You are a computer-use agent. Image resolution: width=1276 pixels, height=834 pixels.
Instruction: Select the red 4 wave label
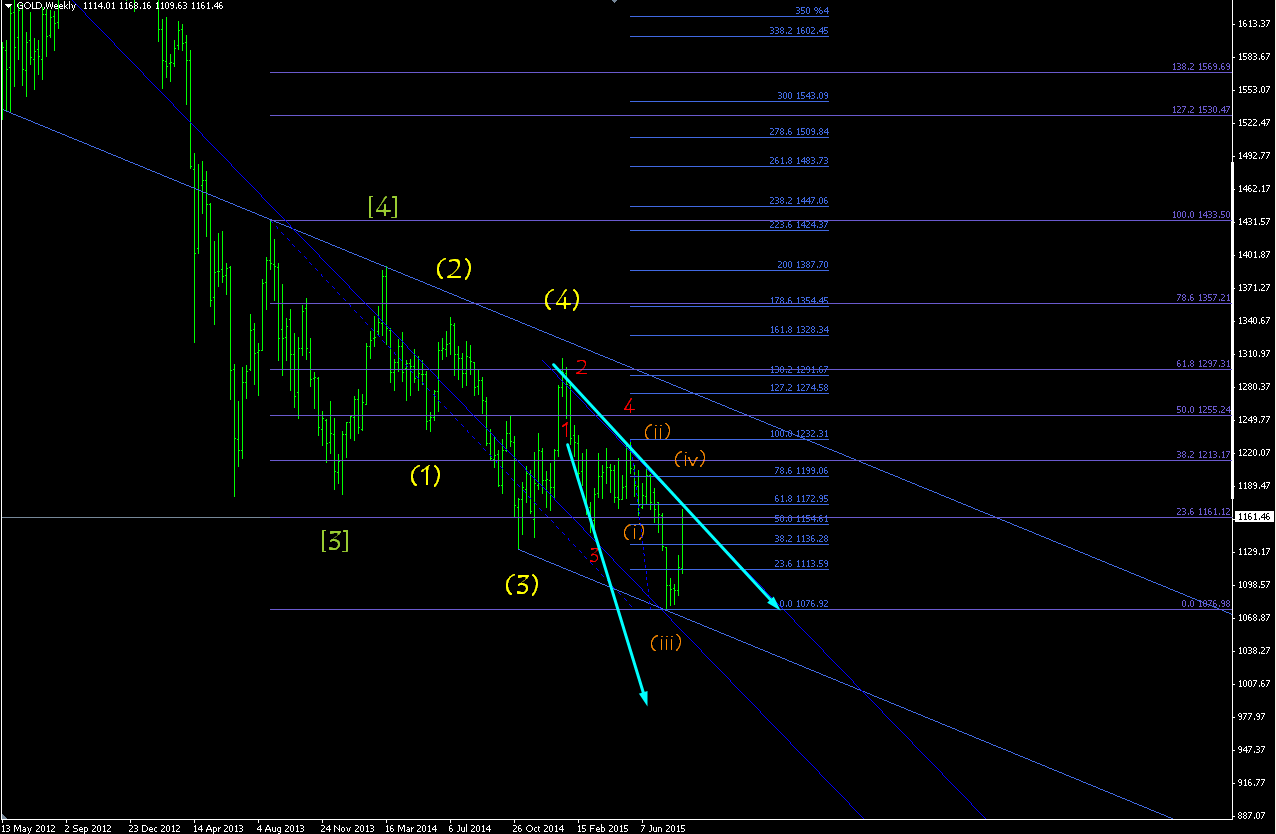click(629, 406)
